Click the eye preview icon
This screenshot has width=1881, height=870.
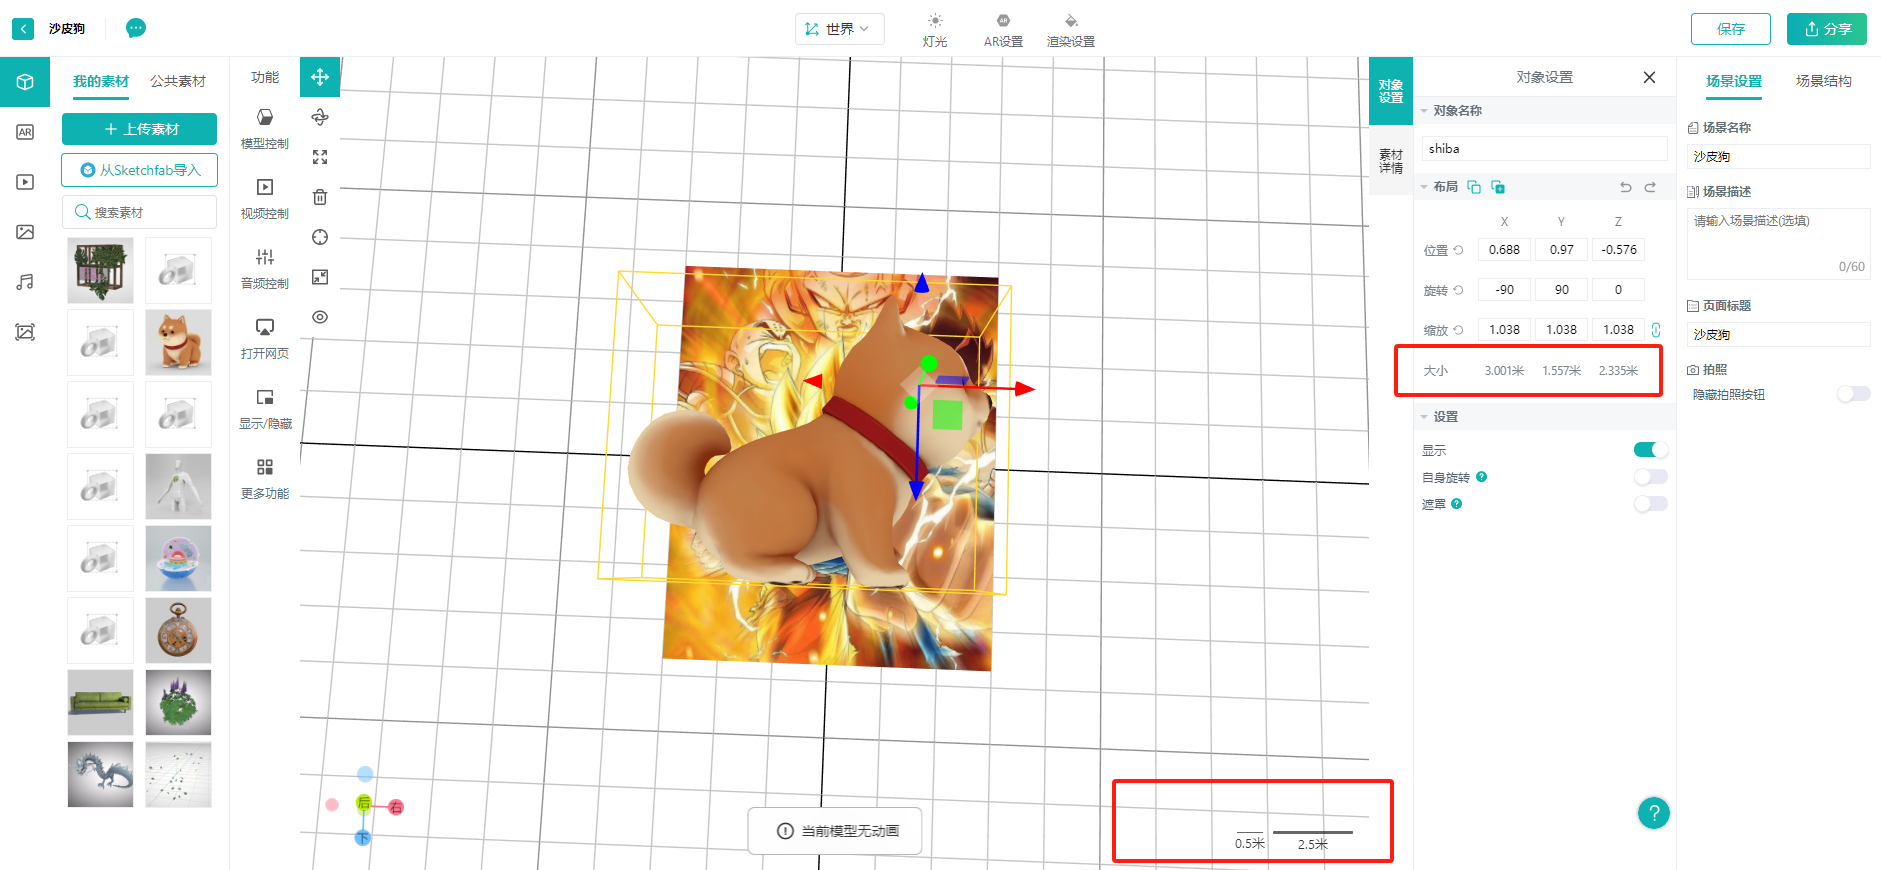320,317
